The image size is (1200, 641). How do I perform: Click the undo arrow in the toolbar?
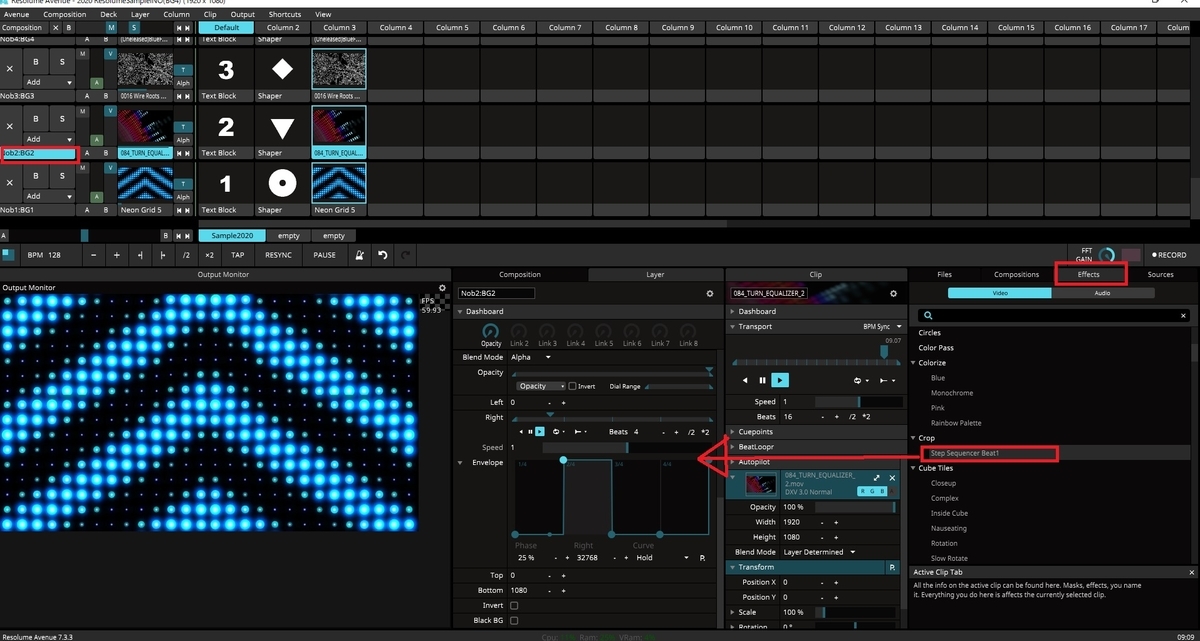pos(383,255)
